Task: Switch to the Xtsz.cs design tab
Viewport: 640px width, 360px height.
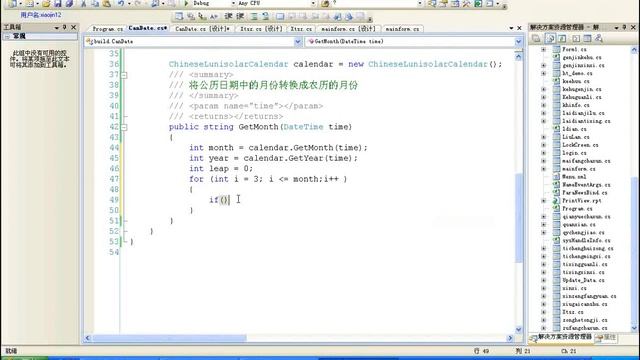Action: 261,29
